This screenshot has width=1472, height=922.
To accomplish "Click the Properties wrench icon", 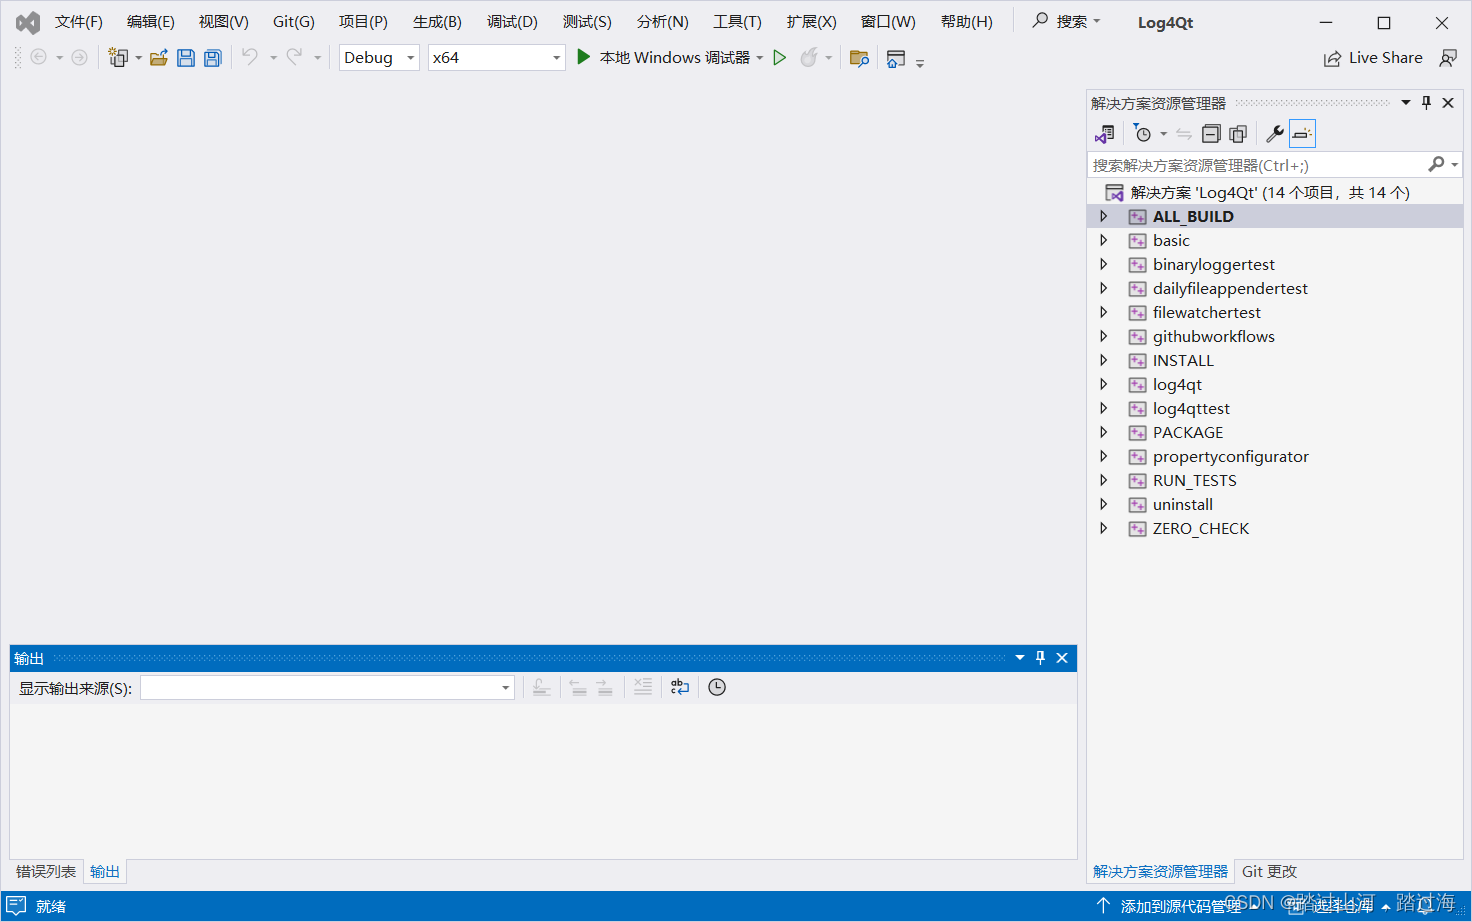I will coord(1275,134).
